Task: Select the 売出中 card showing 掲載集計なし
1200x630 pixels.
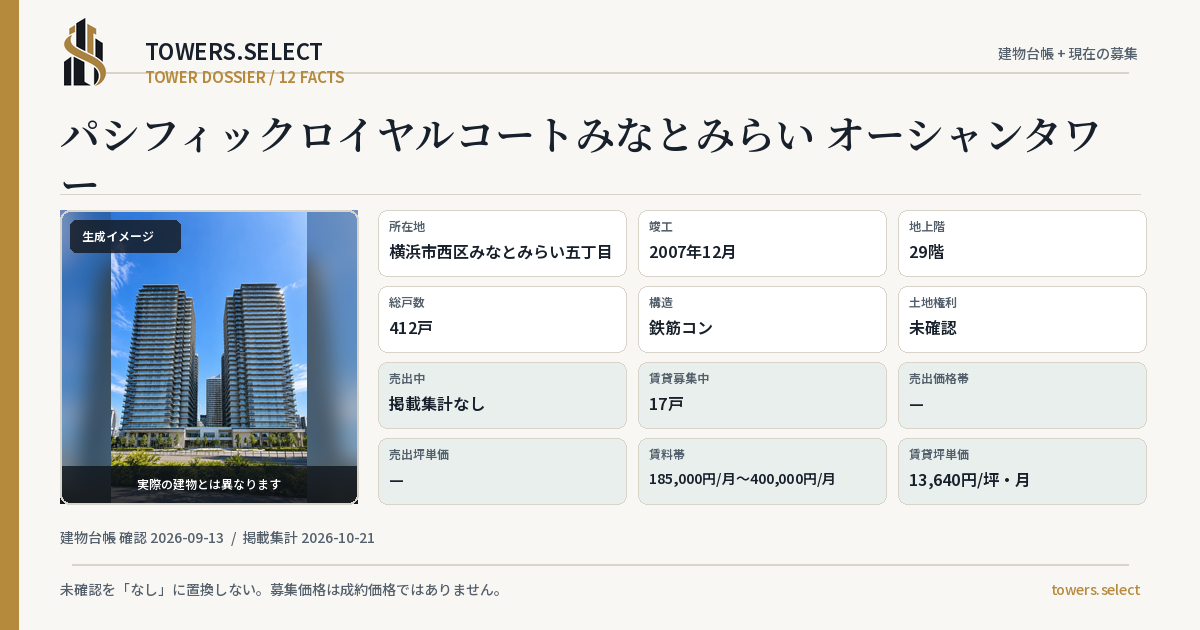Action: (x=502, y=395)
